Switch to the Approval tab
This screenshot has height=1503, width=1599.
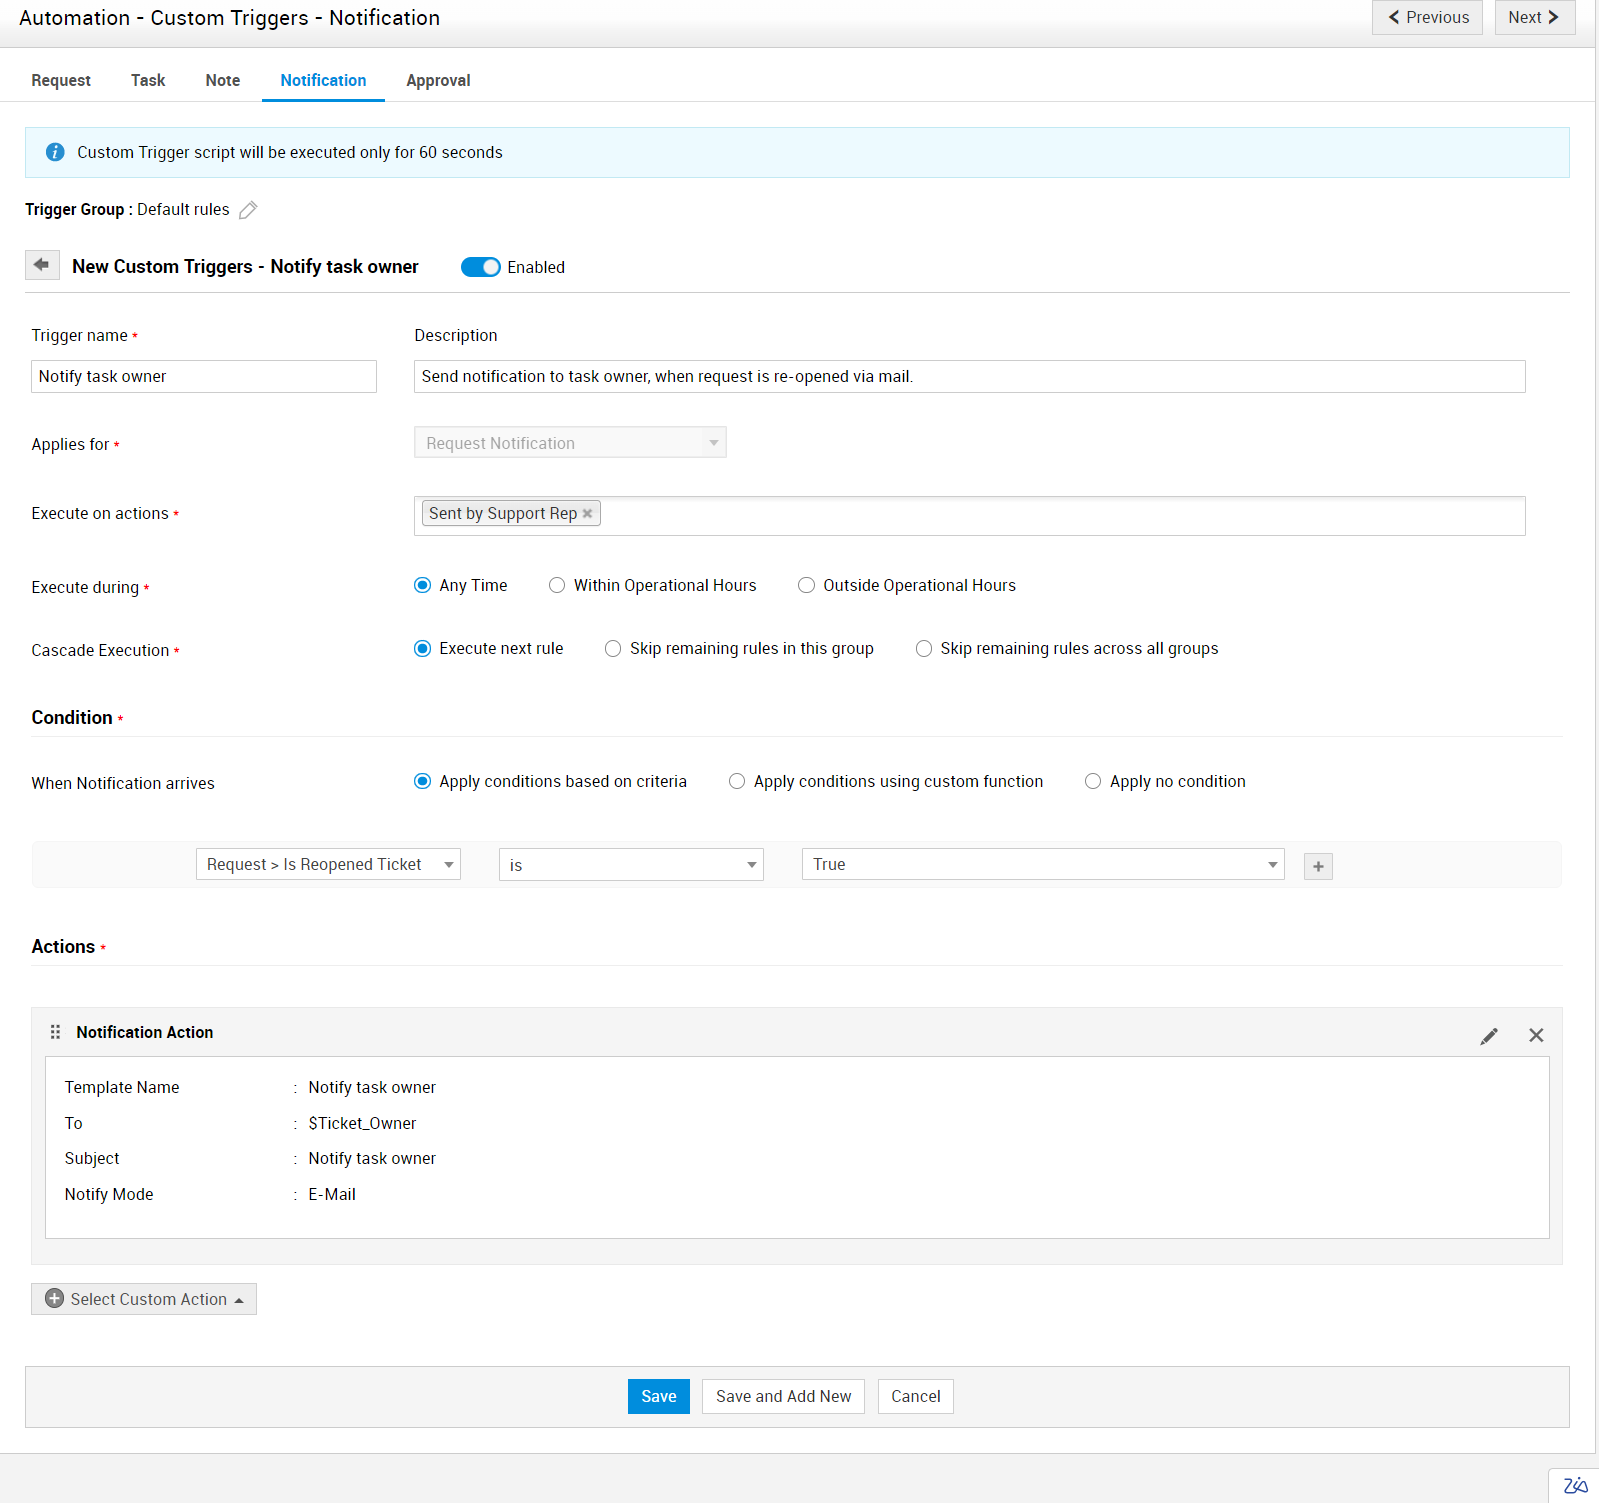click(438, 81)
